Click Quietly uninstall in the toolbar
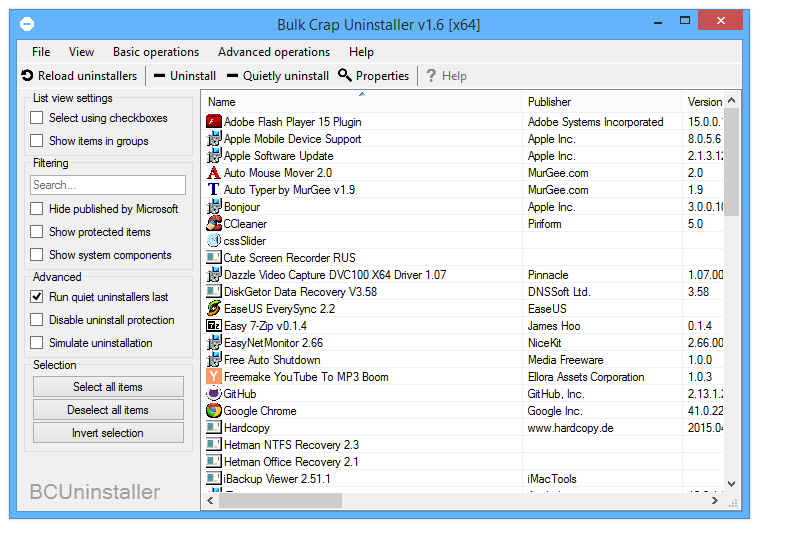This screenshot has height=533, width=786. coord(278,76)
